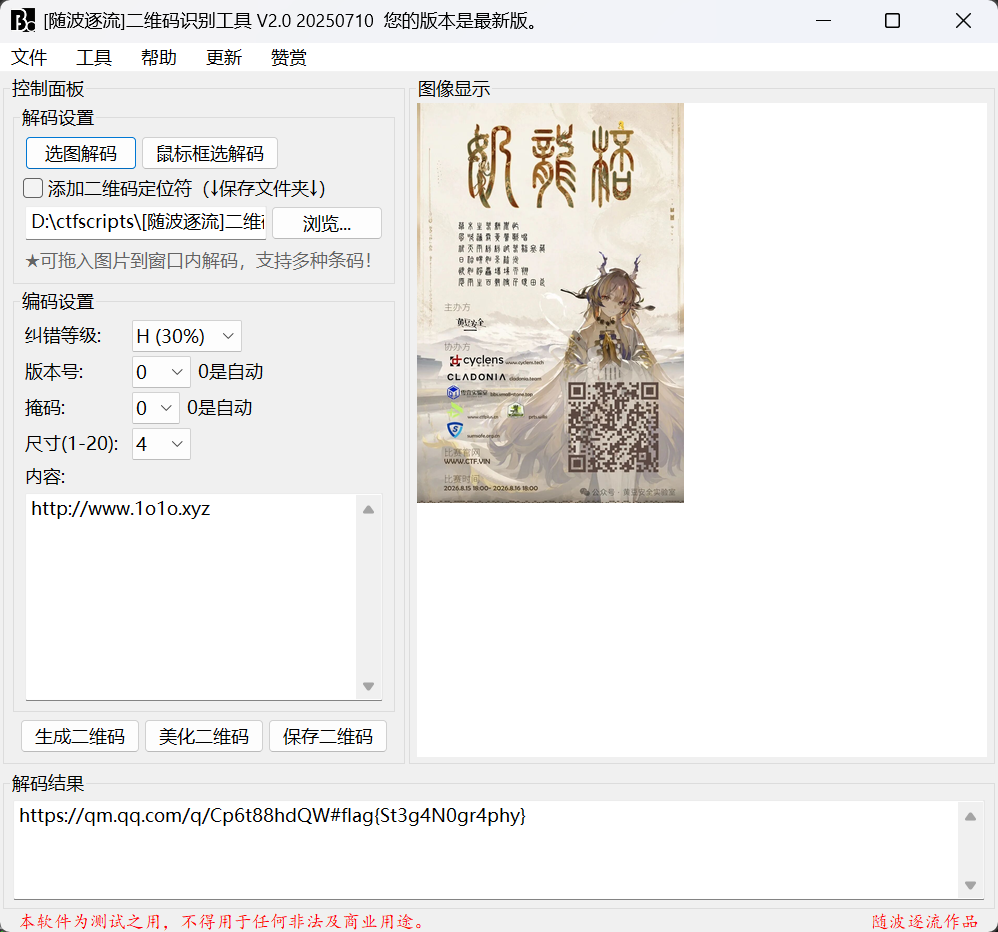The image size is (998, 932).
Task: Click the 选图解码 button
Action: (81, 153)
